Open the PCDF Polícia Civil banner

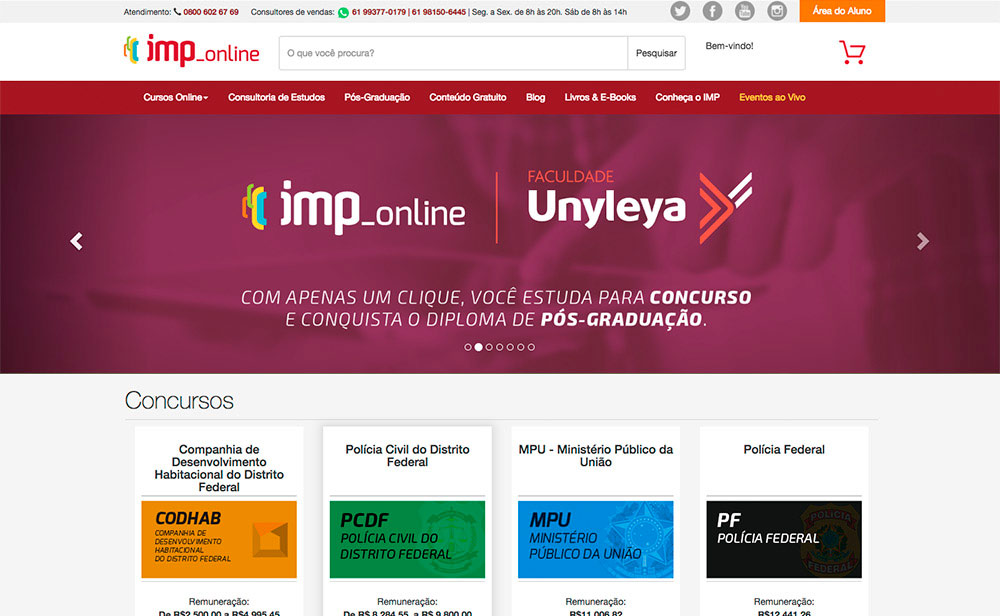click(407, 540)
